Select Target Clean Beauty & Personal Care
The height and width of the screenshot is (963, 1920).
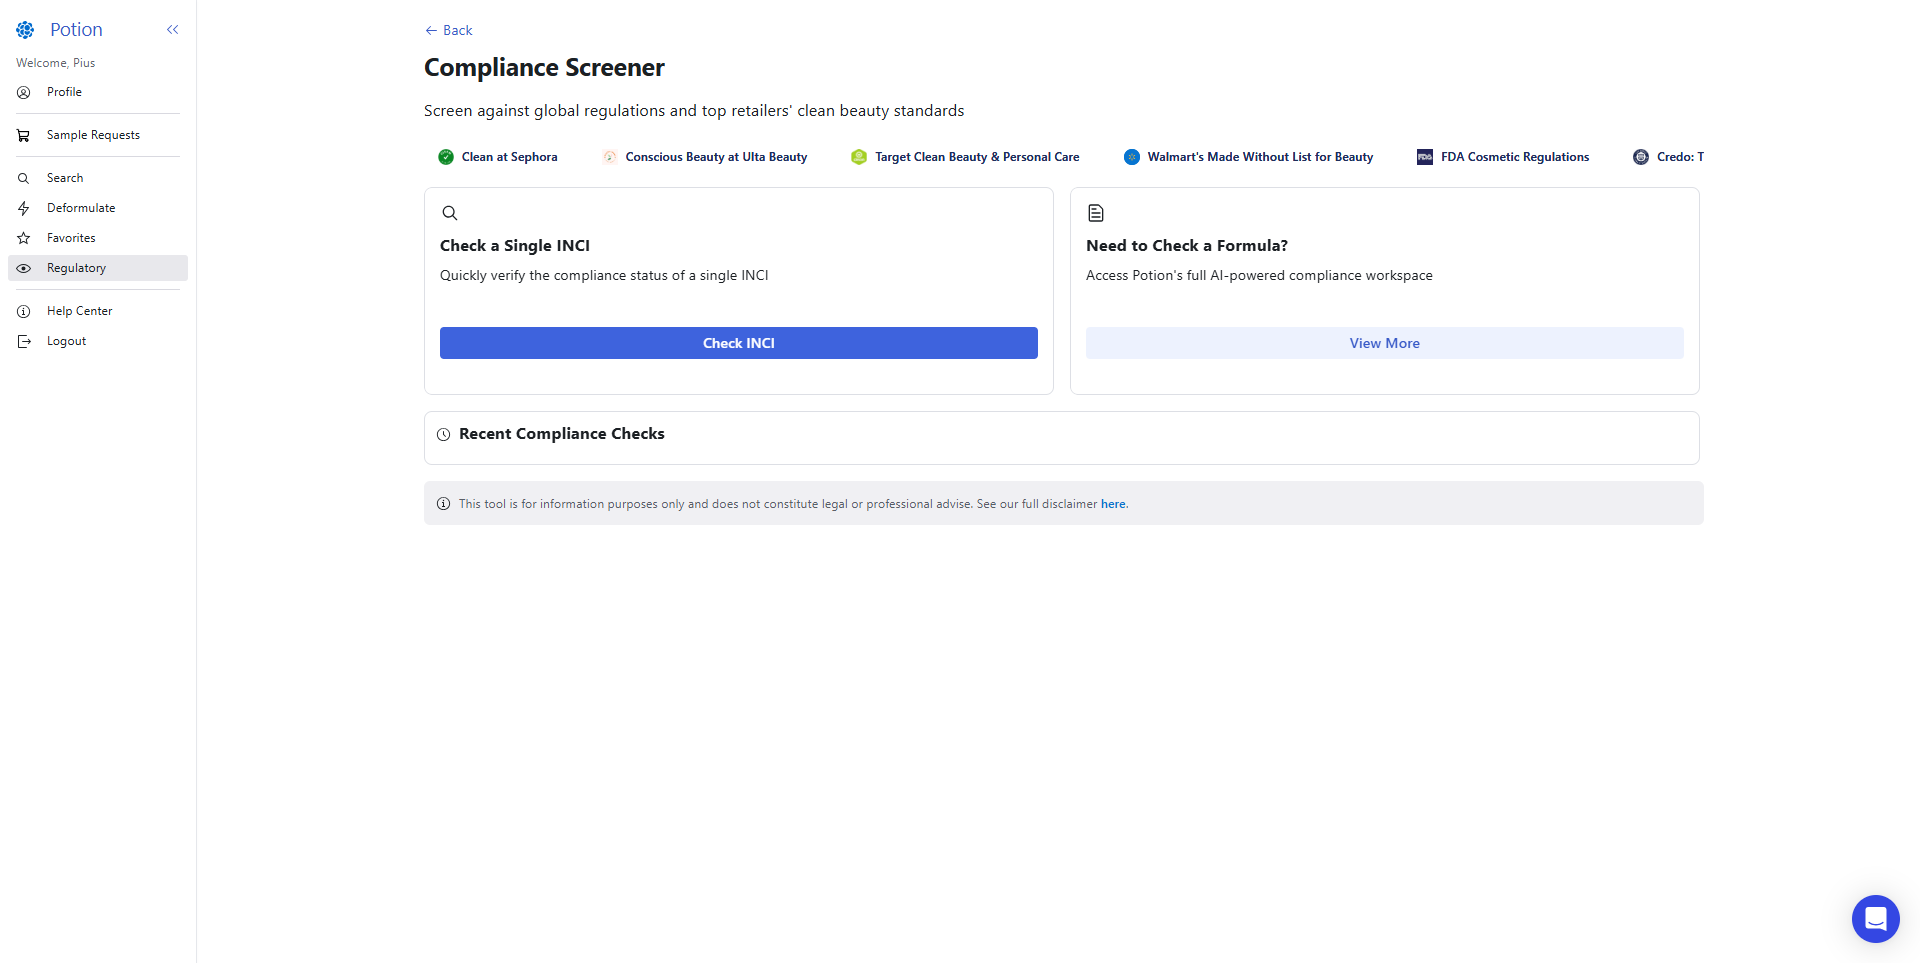coord(965,157)
